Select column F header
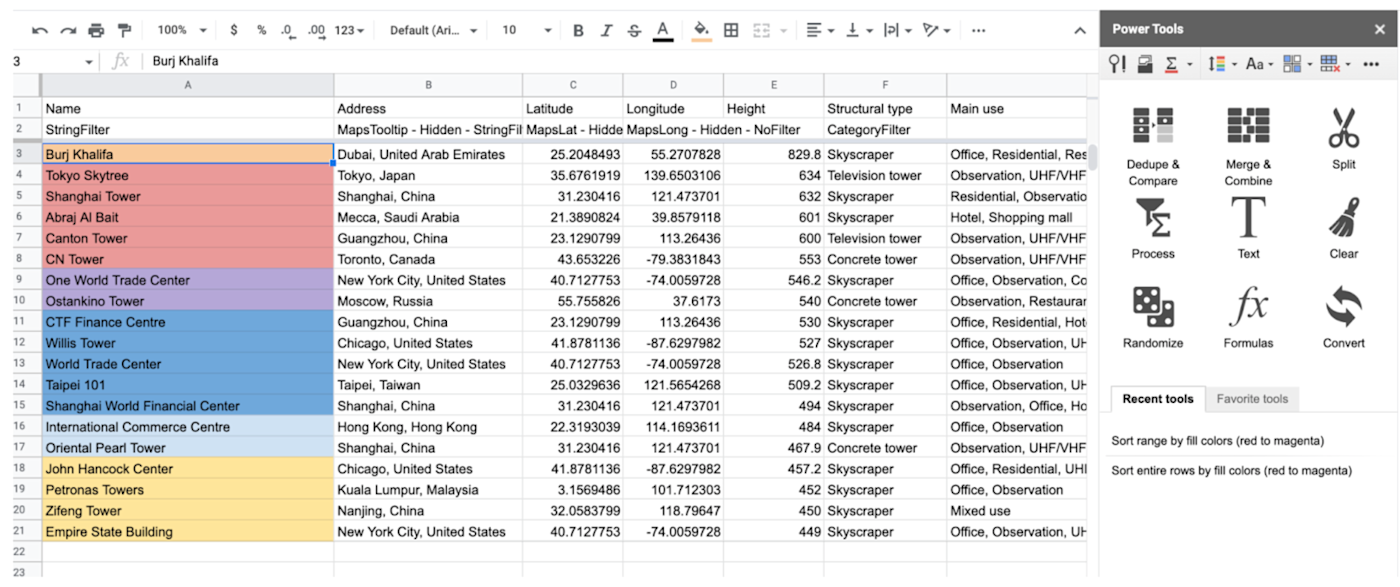The height and width of the screenshot is (587, 1400). [885, 86]
